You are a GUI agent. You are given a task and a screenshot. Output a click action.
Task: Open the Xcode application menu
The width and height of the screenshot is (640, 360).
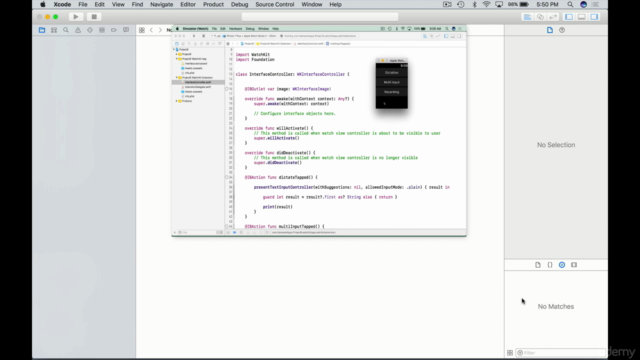(62, 4)
